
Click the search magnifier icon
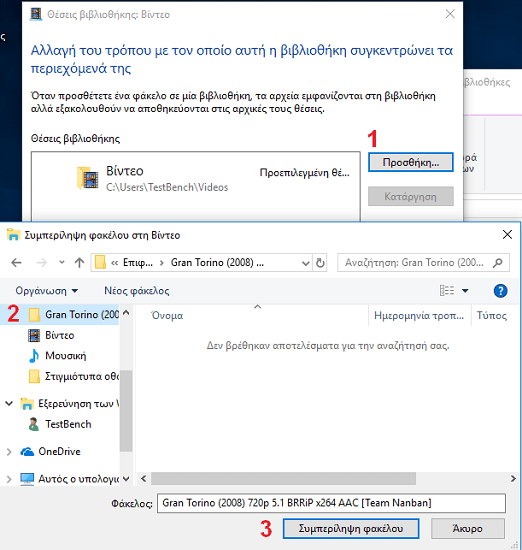(x=497, y=263)
